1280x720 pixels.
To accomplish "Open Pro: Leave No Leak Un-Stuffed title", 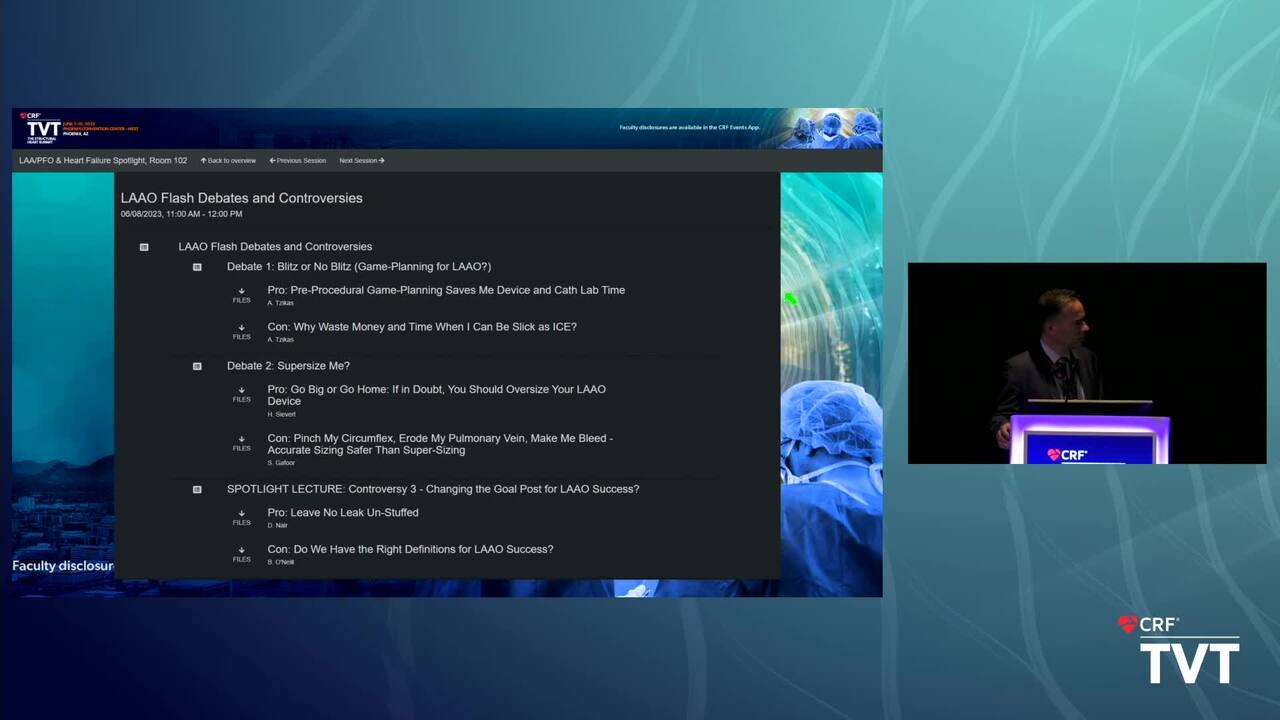I will pyautogui.click(x=343, y=513).
